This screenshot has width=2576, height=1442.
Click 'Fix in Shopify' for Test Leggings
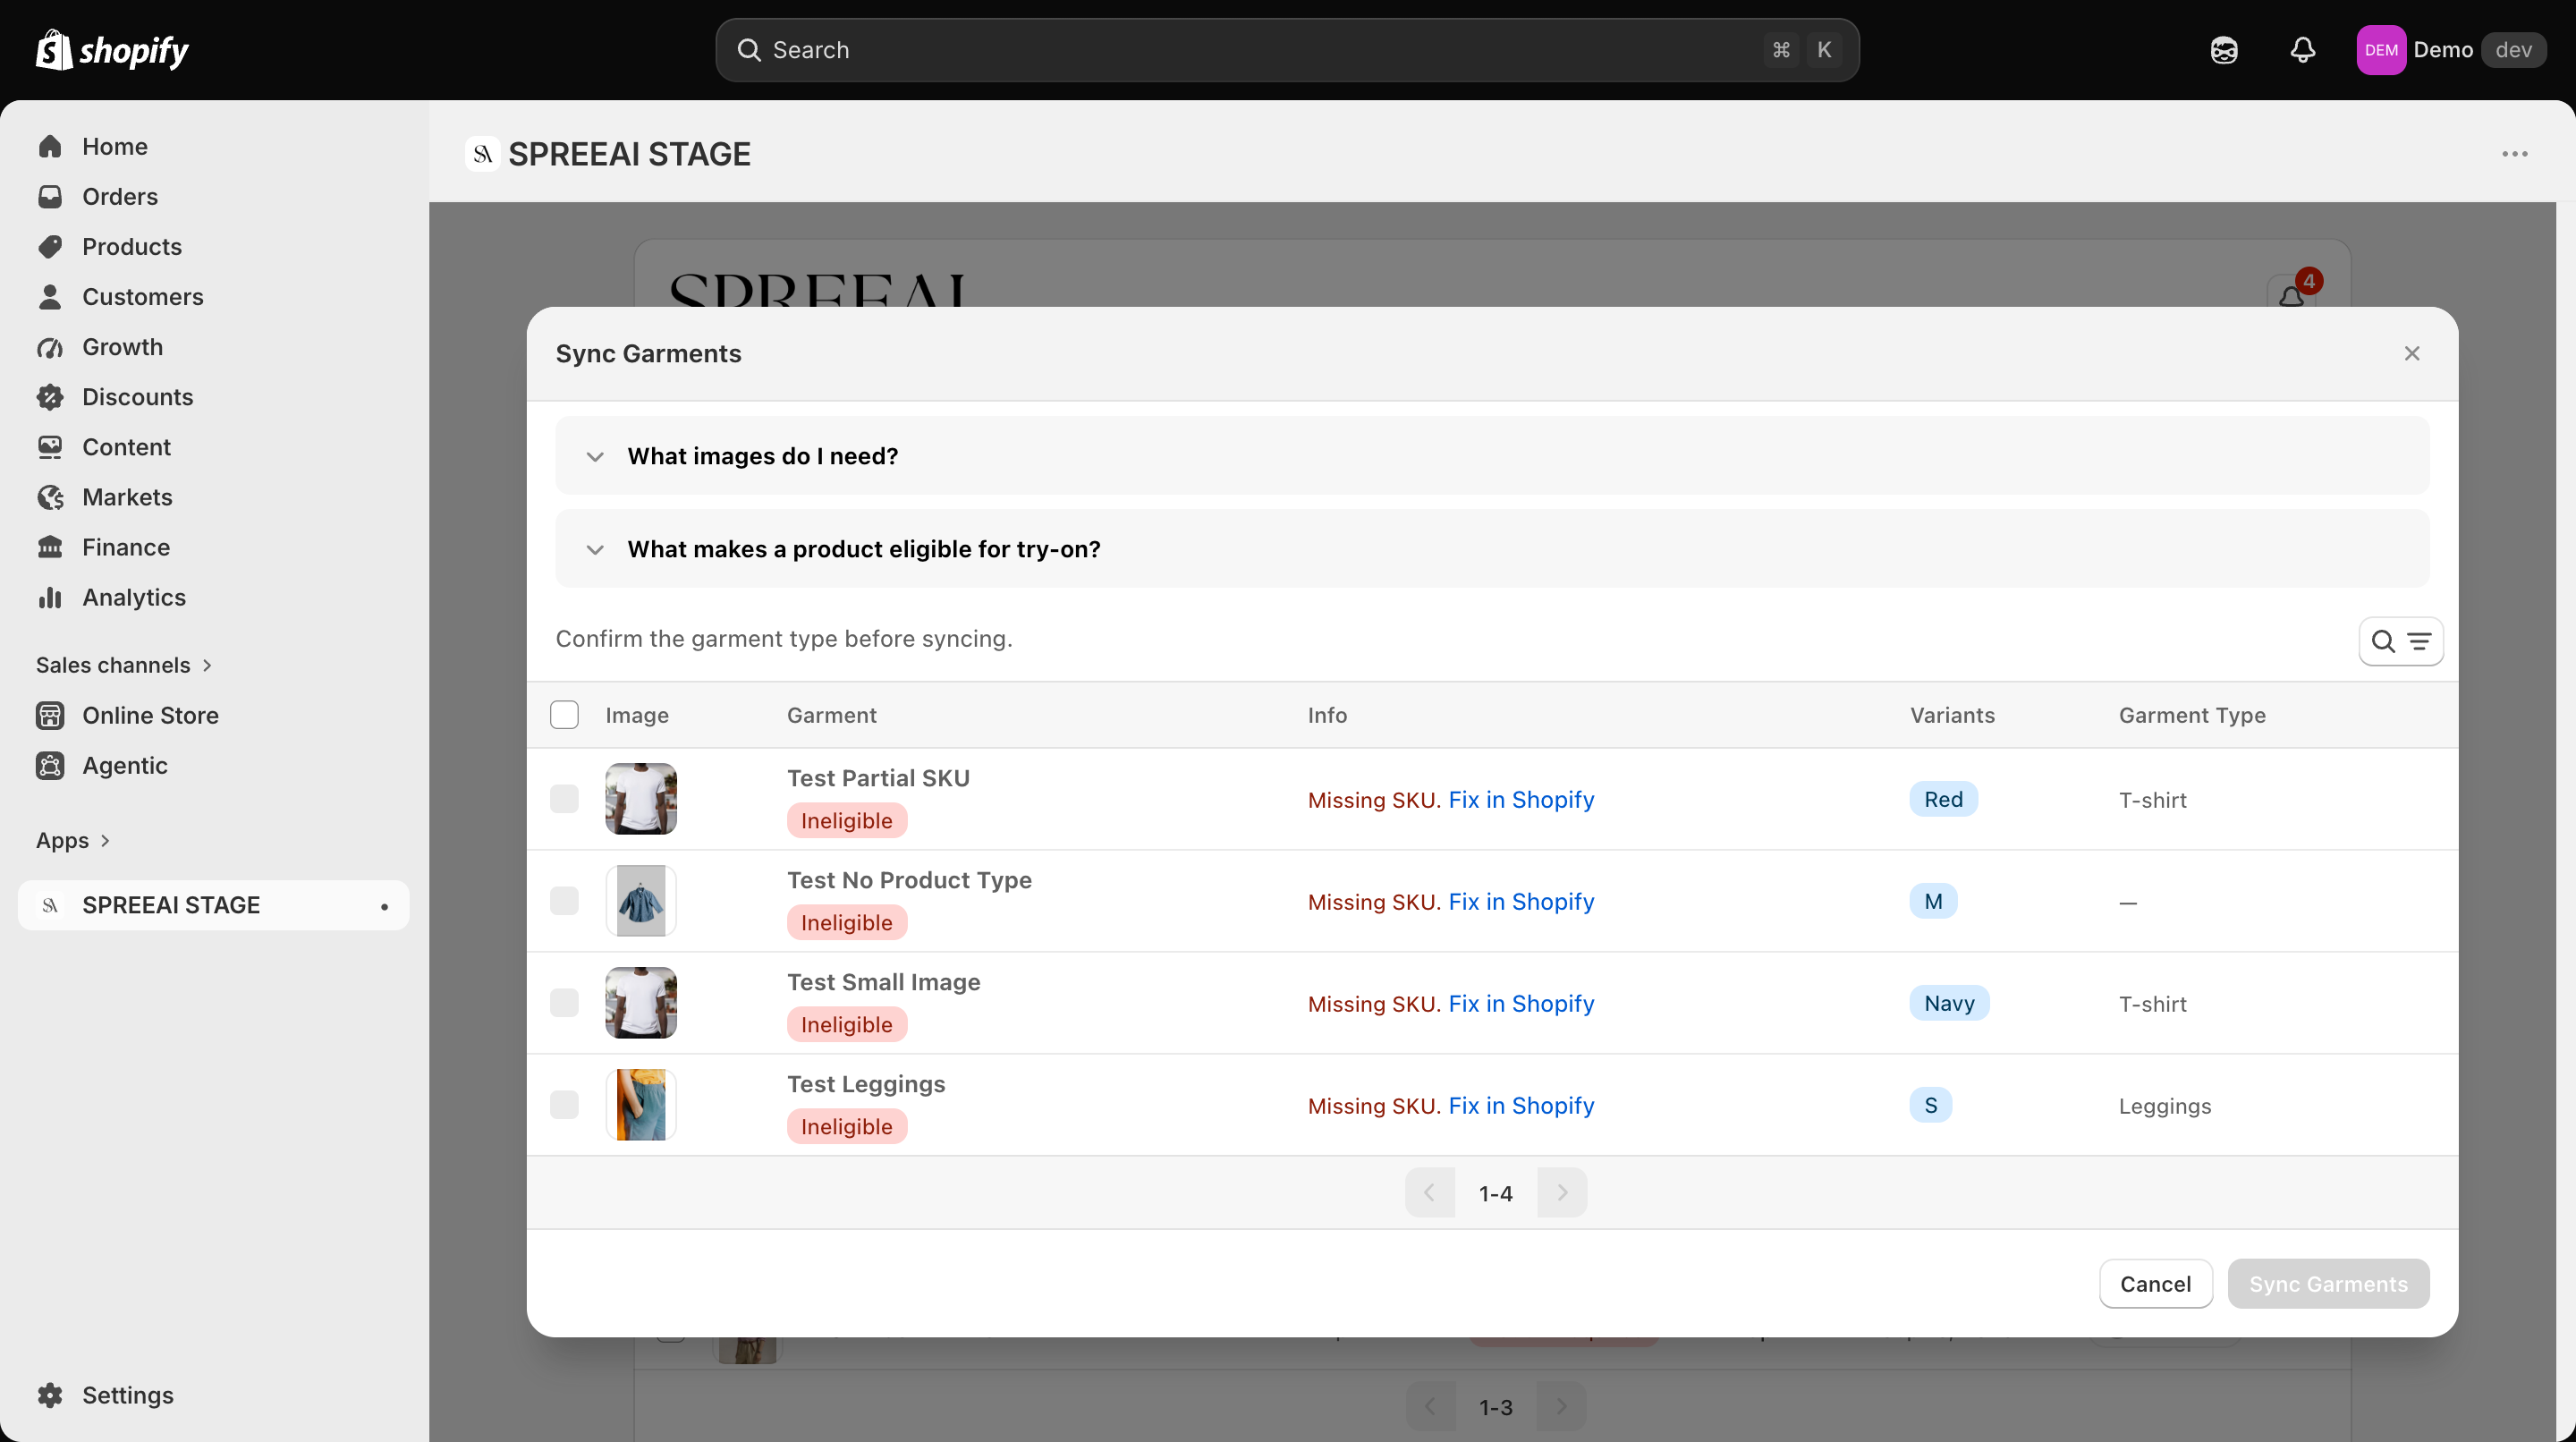[1521, 1106]
